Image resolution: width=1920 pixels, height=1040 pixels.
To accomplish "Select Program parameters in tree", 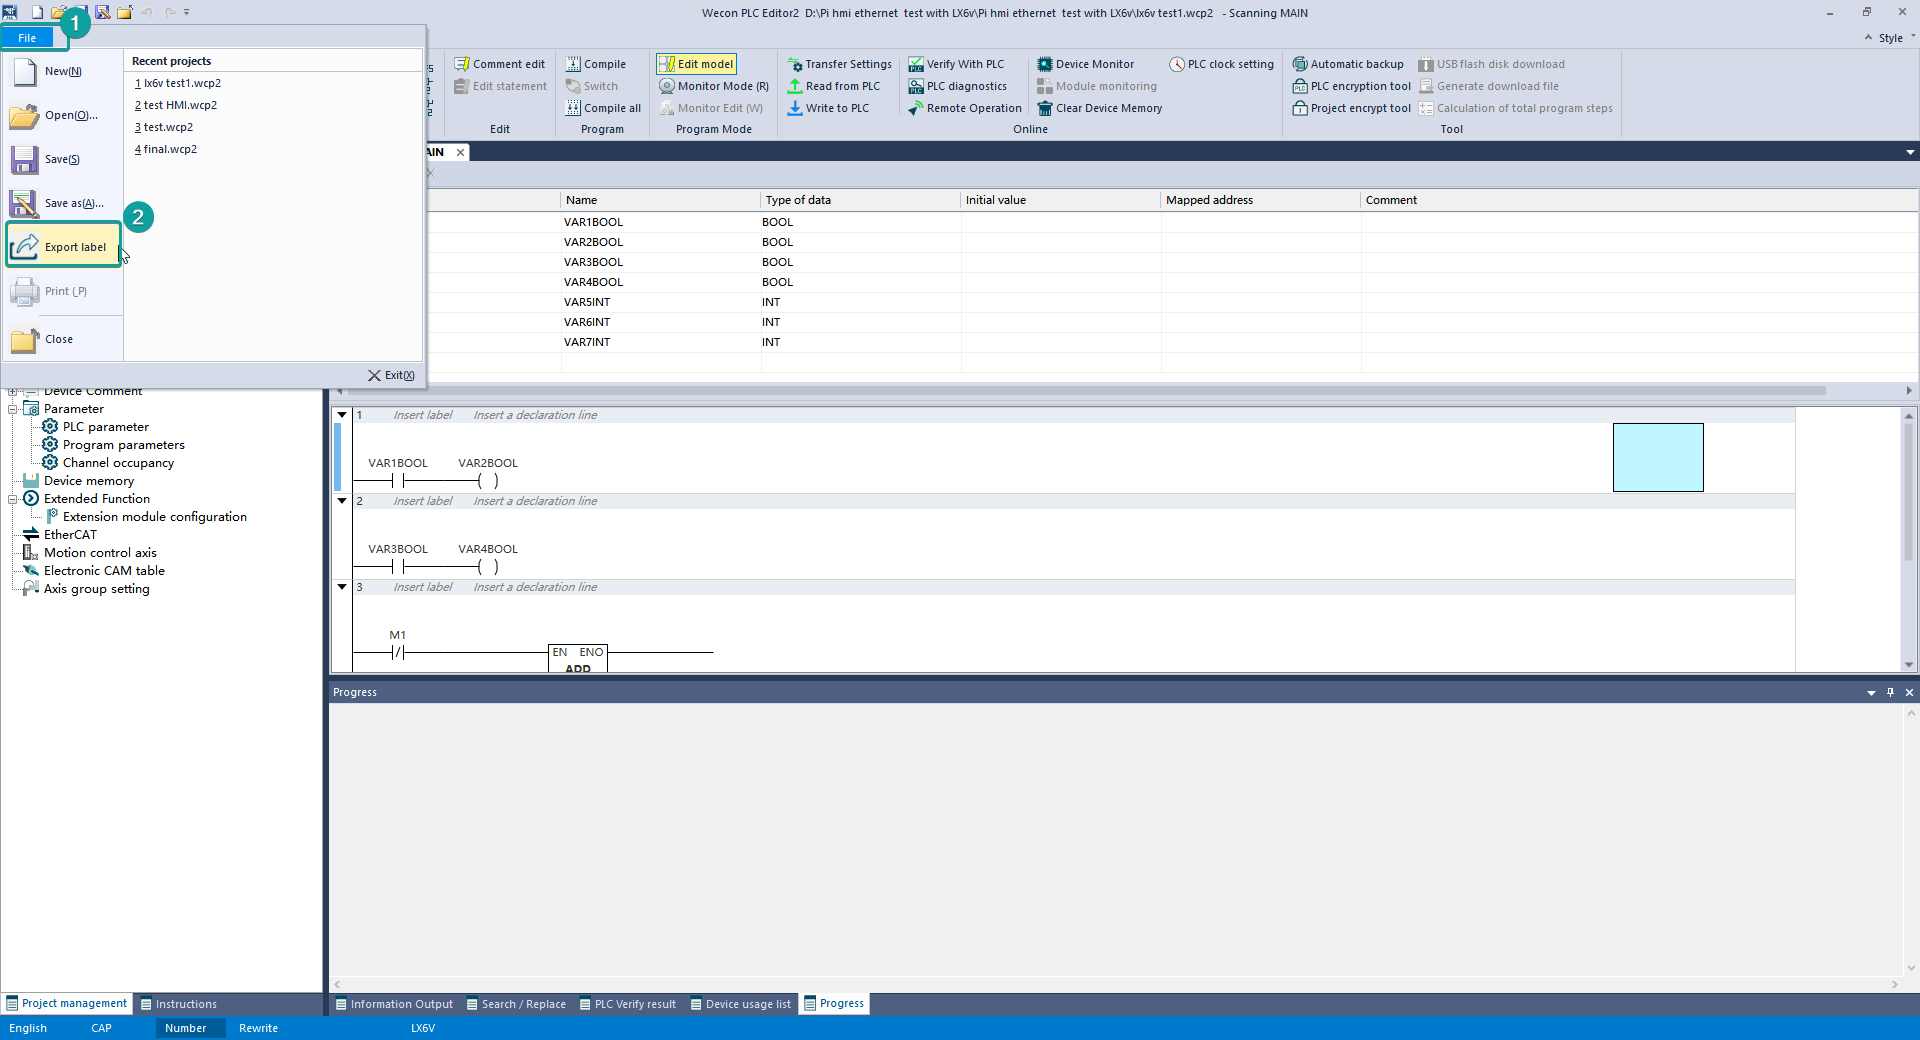I will [123, 445].
